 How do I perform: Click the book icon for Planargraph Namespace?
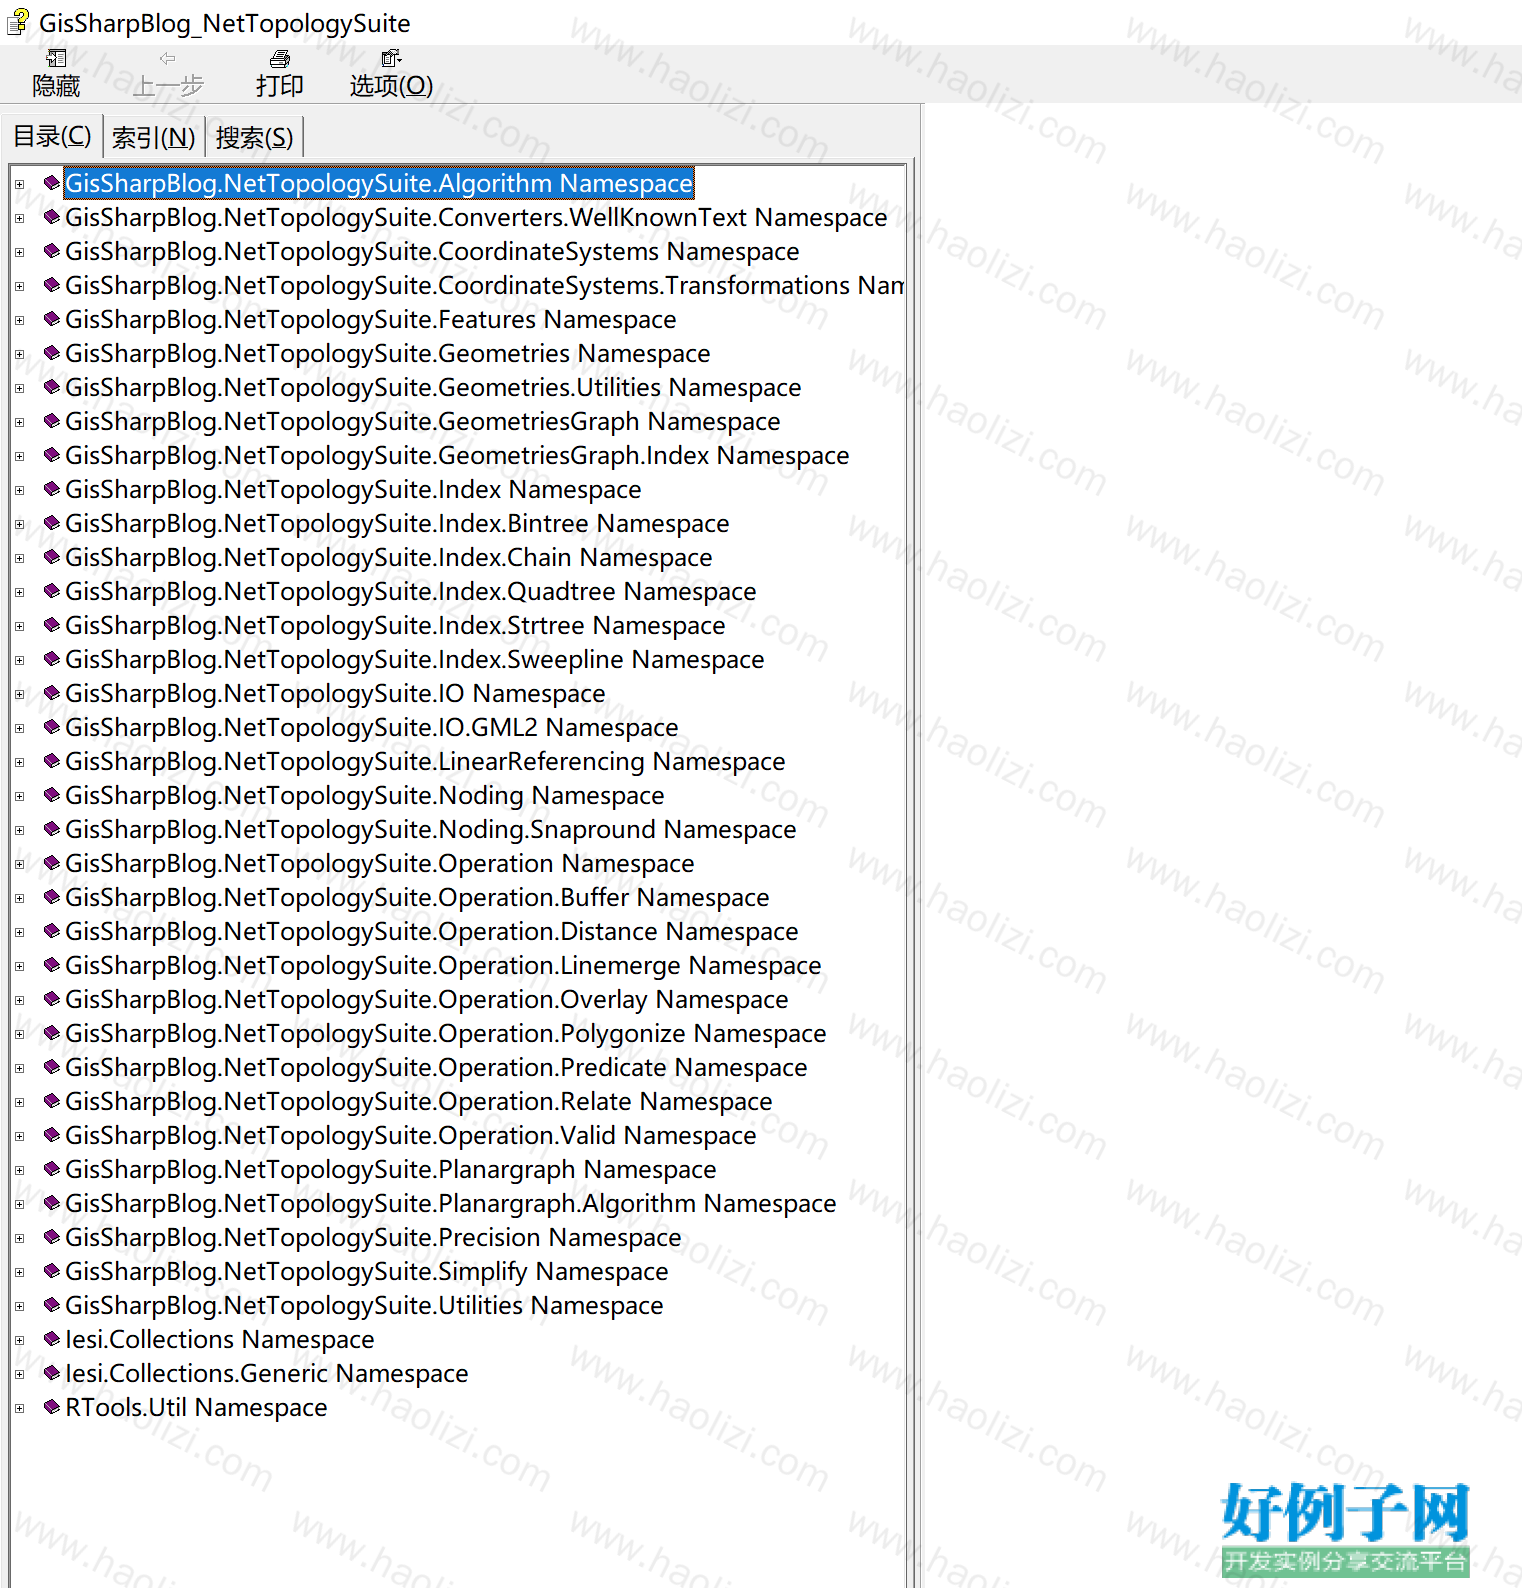pos(52,1169)
